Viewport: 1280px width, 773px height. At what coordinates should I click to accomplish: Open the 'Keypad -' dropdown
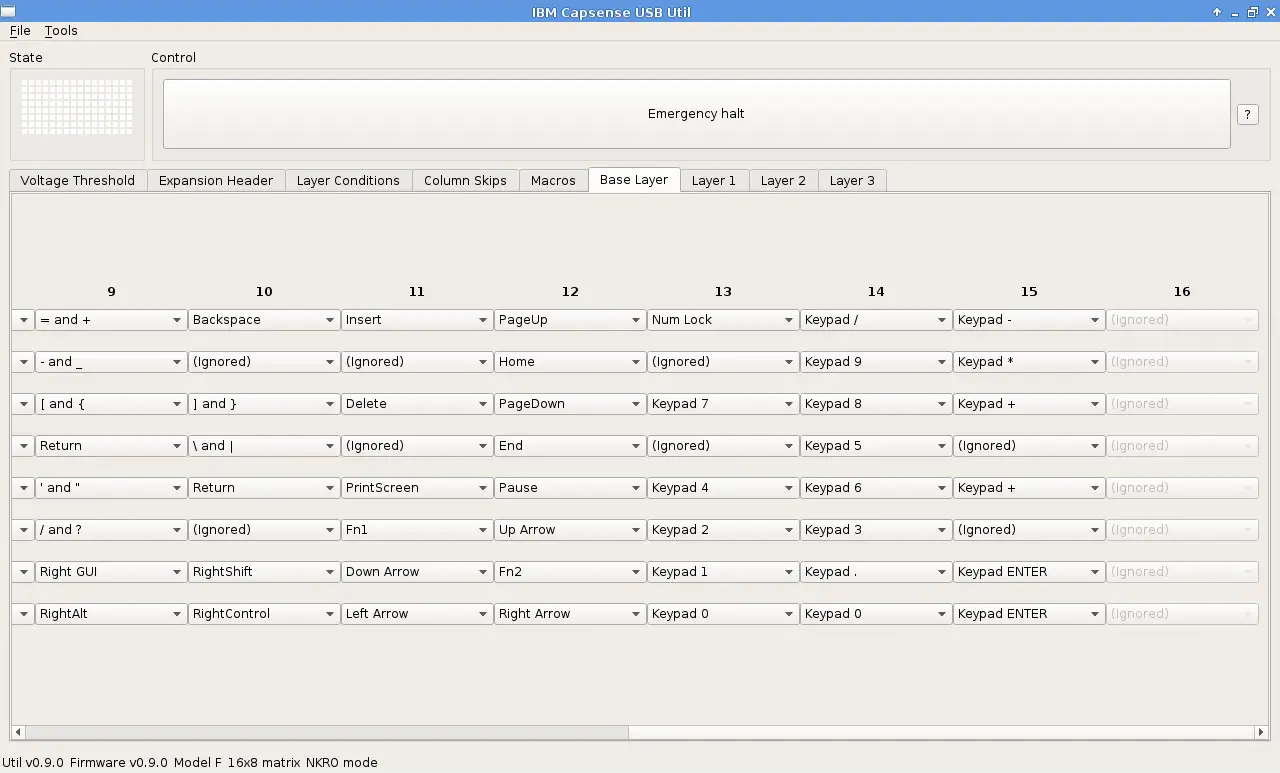tap(1028, 320)
